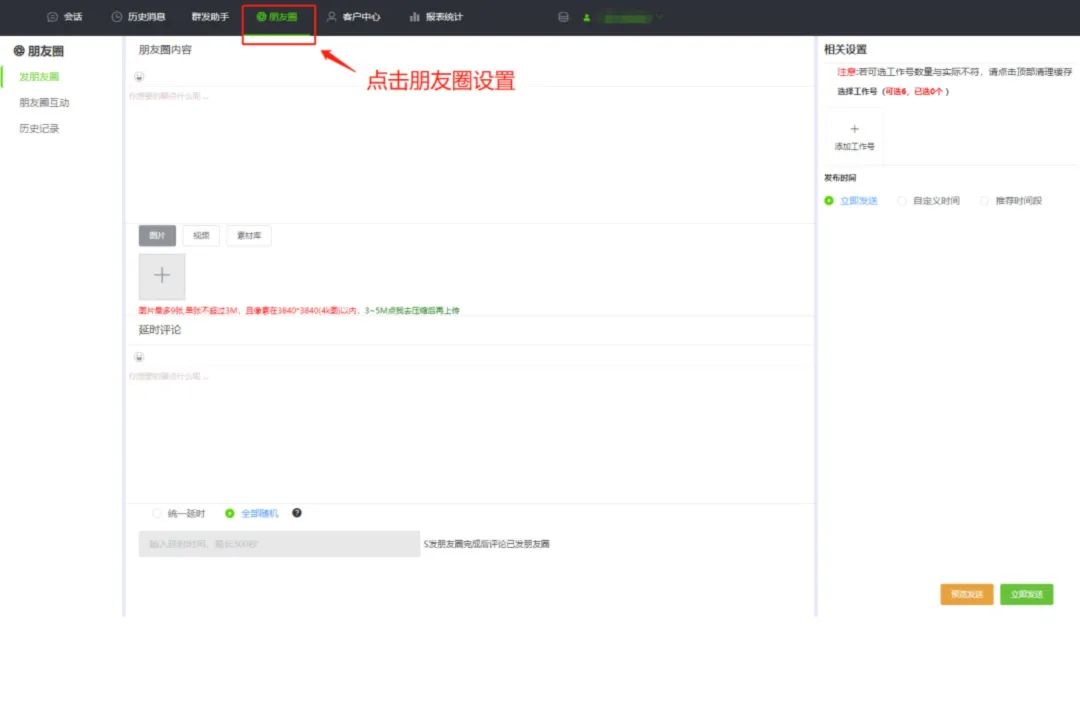Screen dimensions: 1080x719
Task: Click the 预览发送 button
Action: pyautogui.click(x=966, y=594)
